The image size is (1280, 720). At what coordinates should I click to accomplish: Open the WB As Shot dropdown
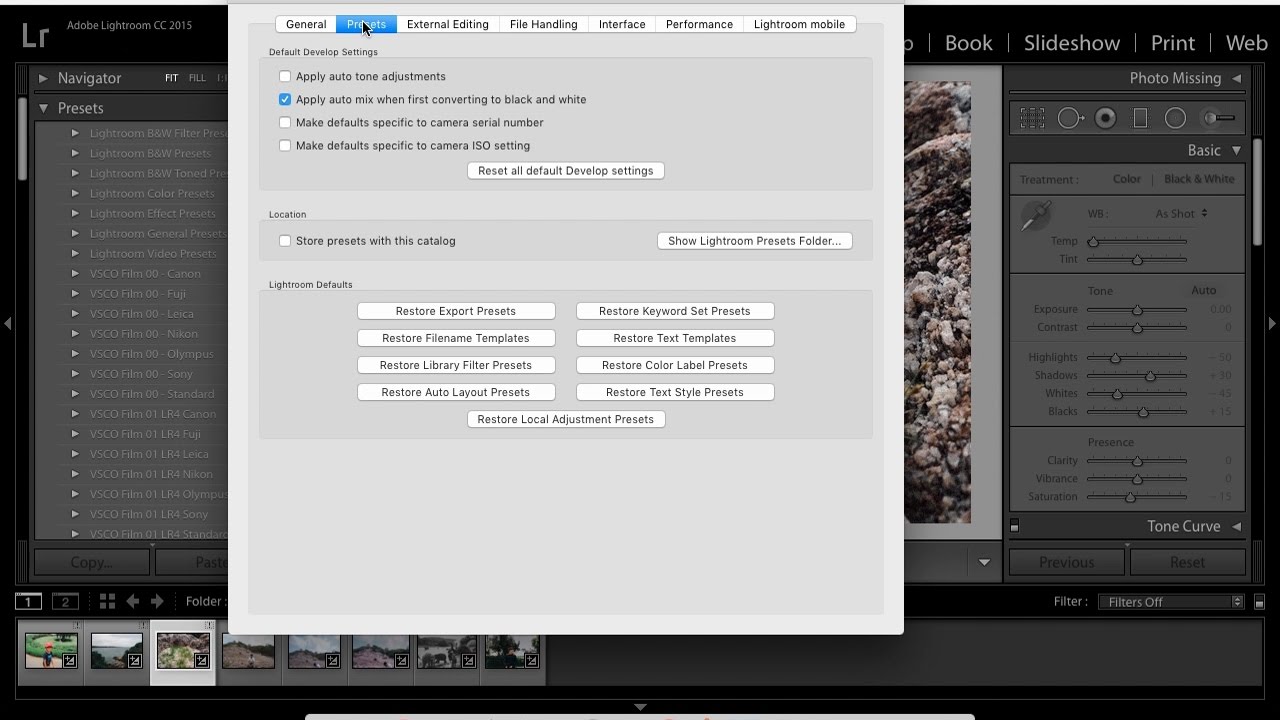pyautogui.click(x=1182, y=213)
